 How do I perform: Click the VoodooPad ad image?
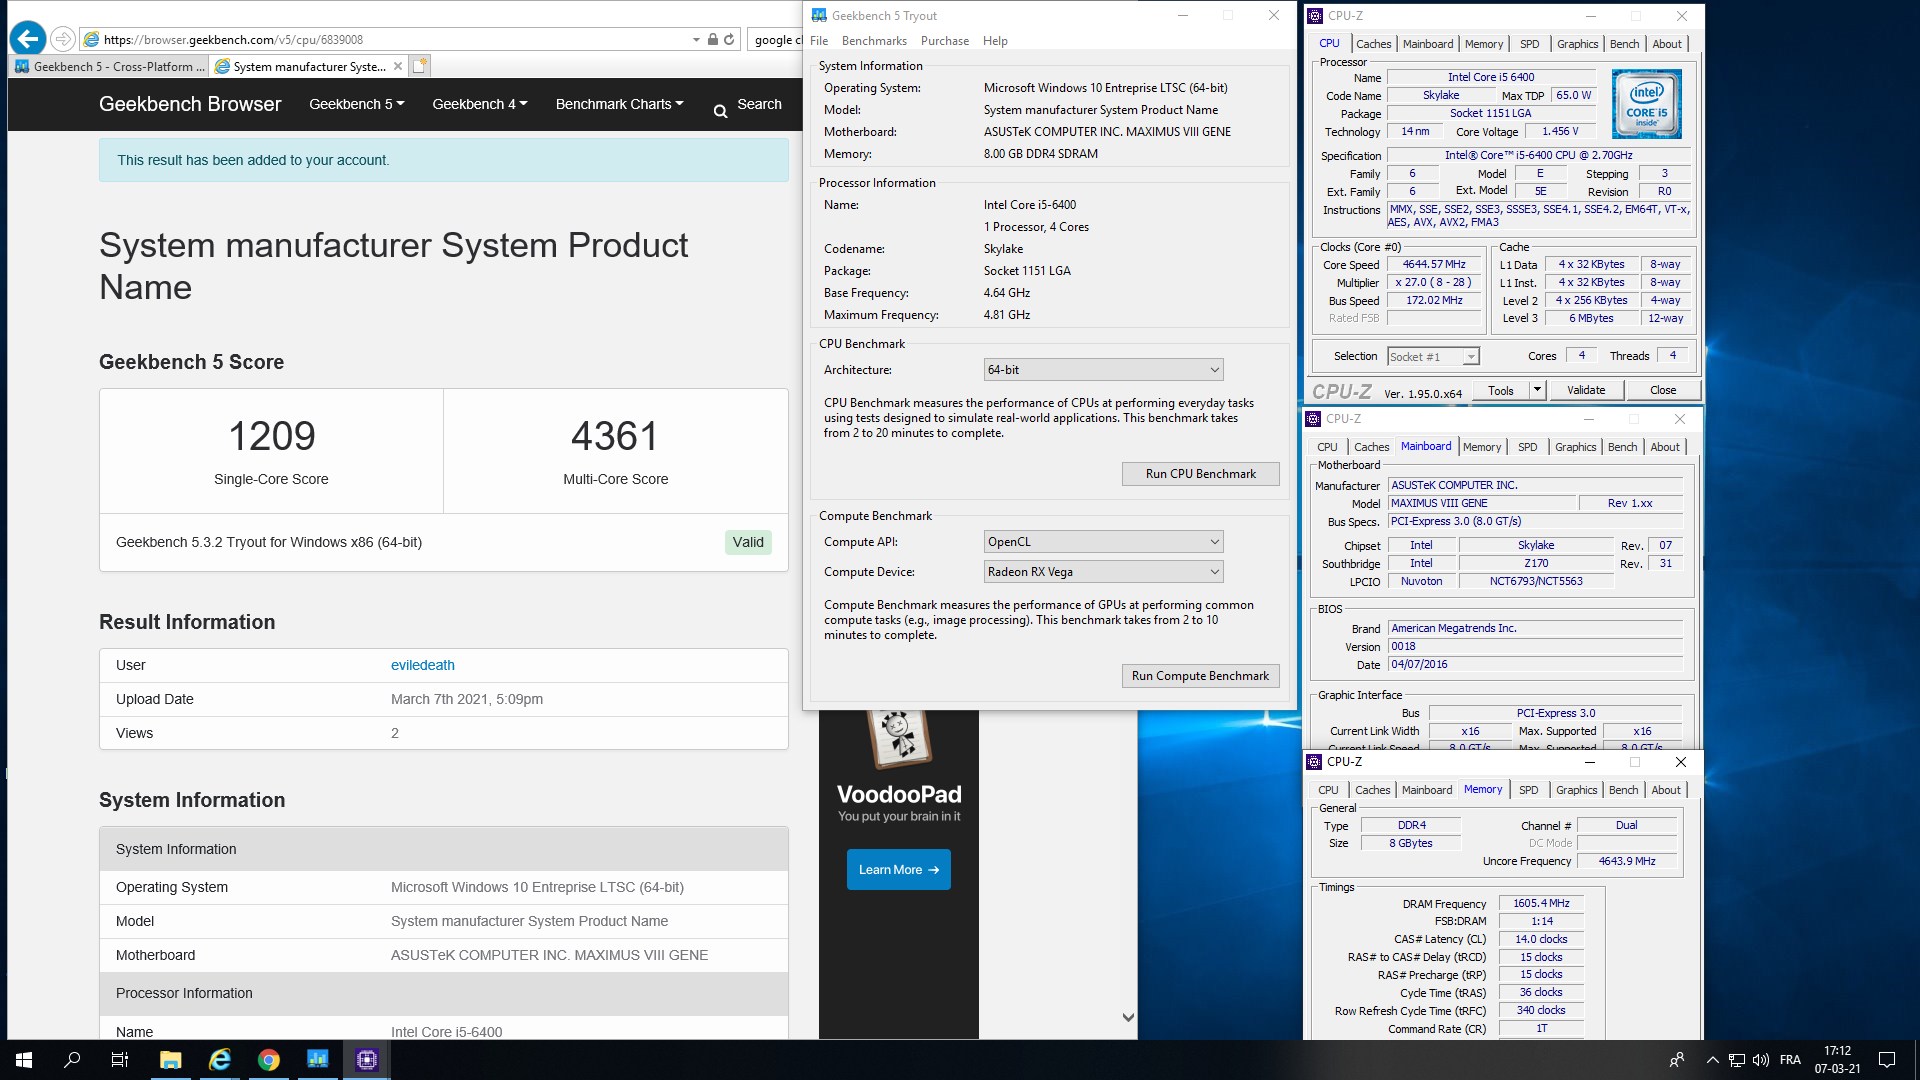899,740
